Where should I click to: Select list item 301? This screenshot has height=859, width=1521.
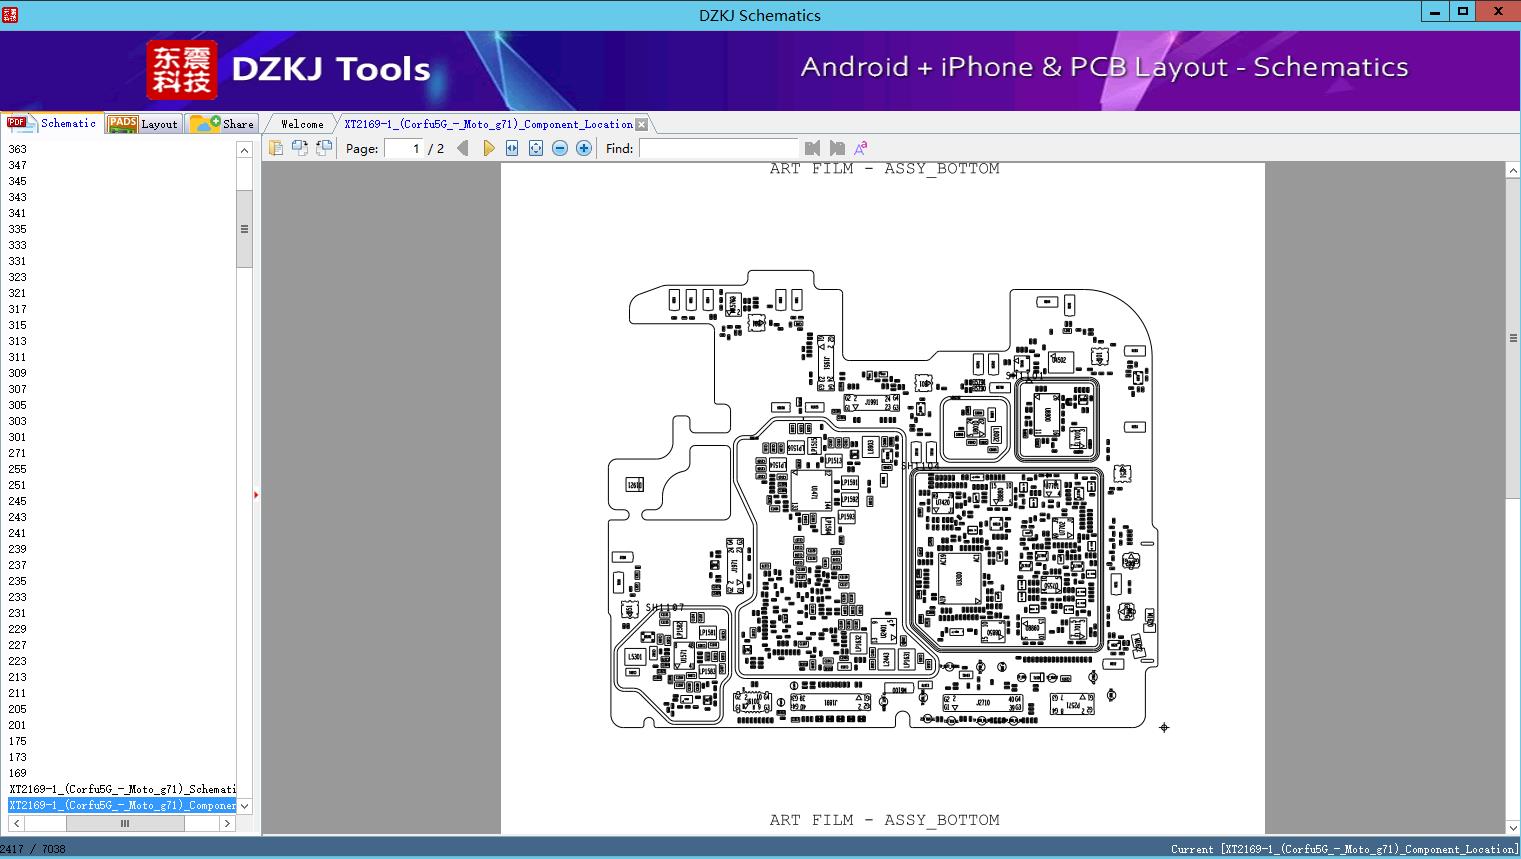18,437
